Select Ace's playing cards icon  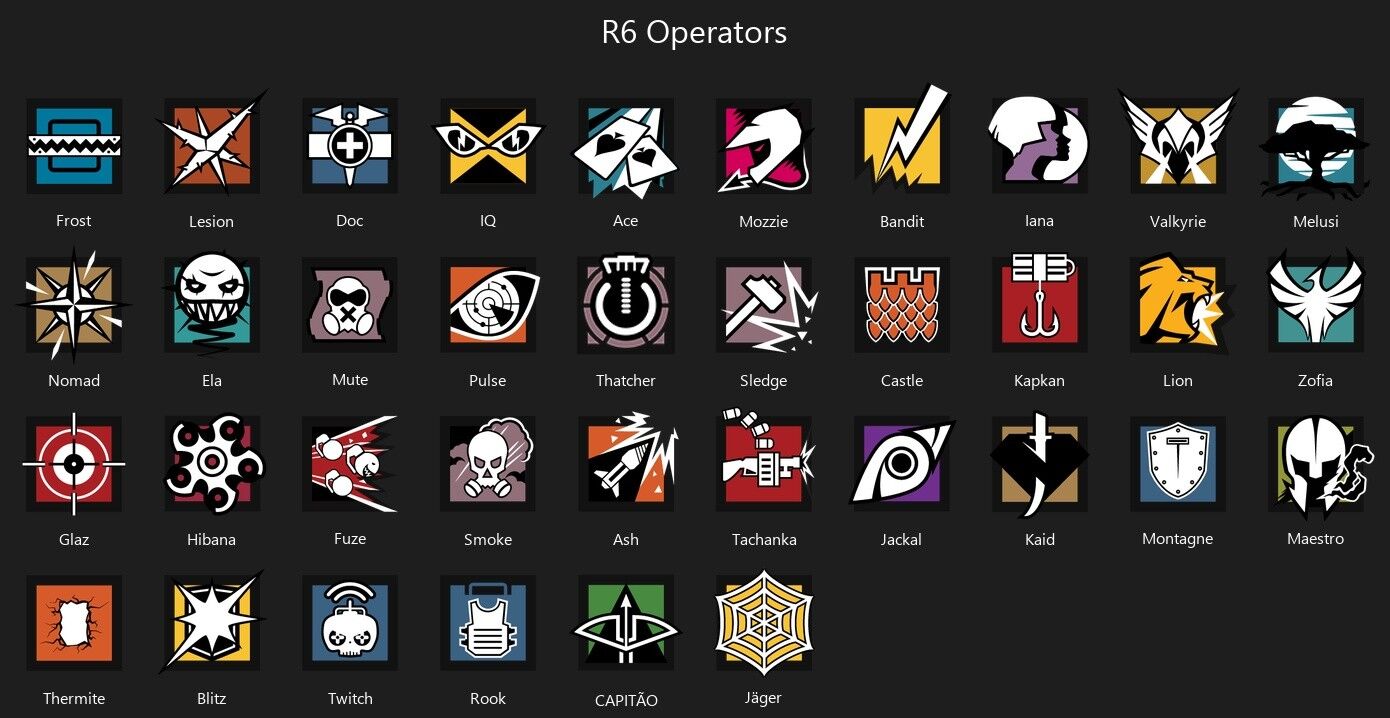(x=626, y=146)
